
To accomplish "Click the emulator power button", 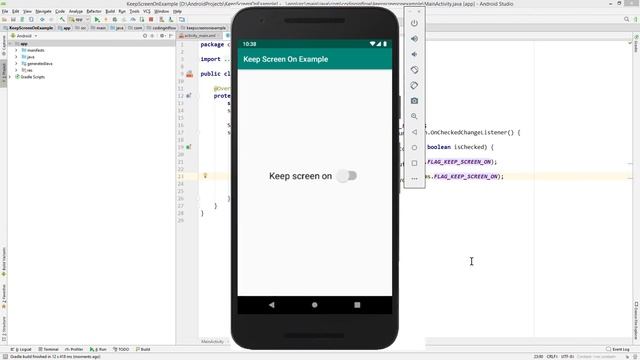I will [x=414, y=23].
